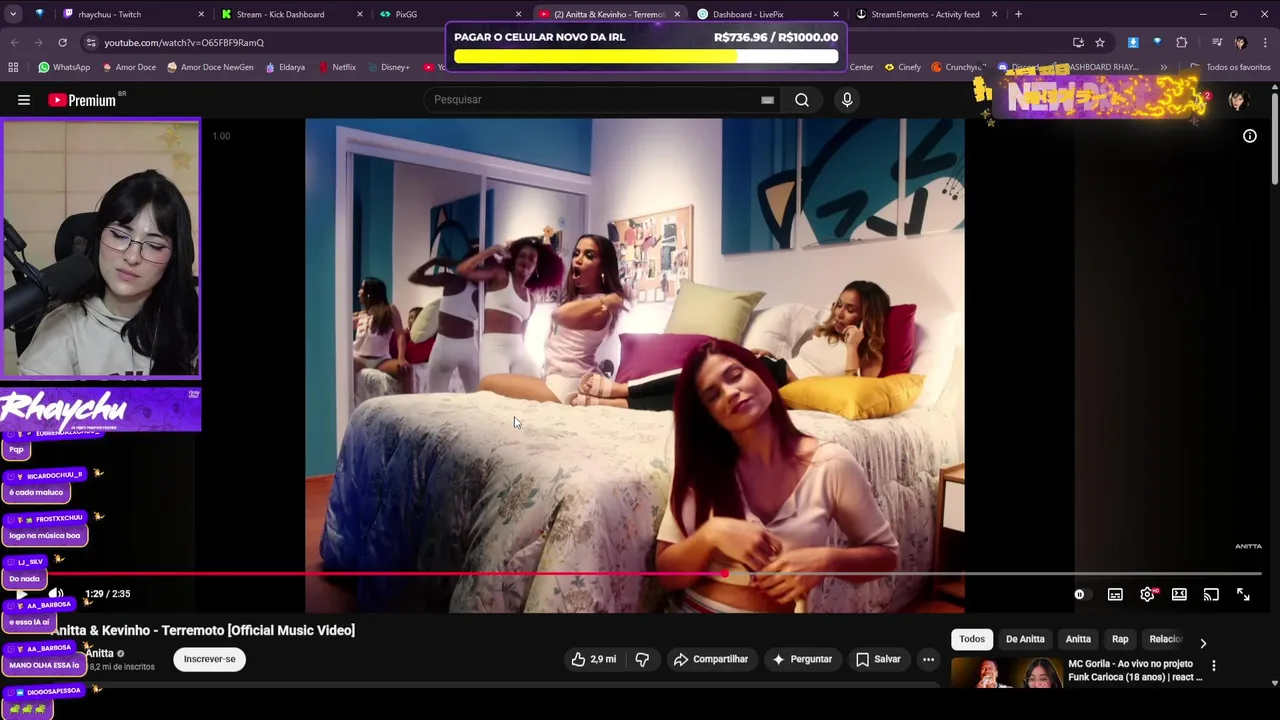Open Netflix bookmark
1280x720 pixels.
337,67
